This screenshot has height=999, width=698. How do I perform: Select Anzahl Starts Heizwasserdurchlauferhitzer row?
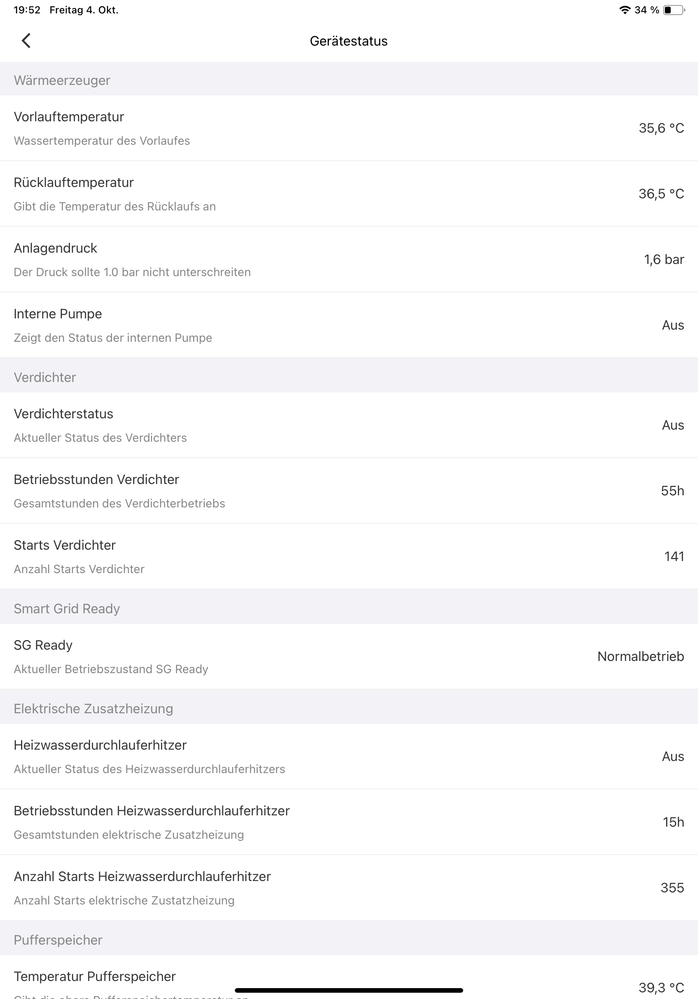coord(349,887)
